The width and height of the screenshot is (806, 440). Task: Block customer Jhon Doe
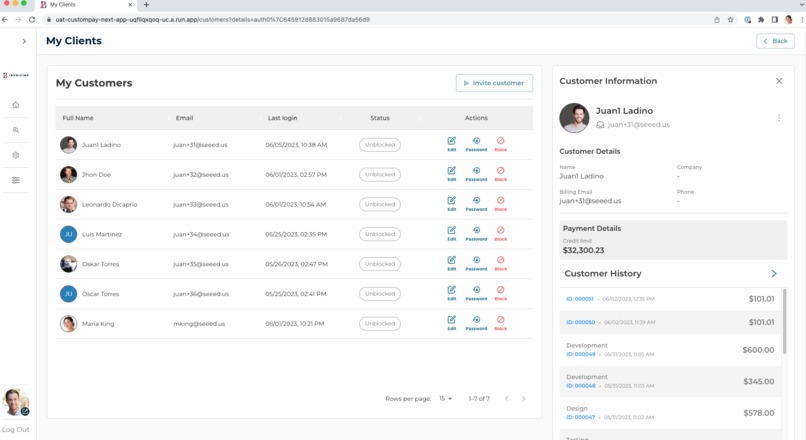(501, 174)
